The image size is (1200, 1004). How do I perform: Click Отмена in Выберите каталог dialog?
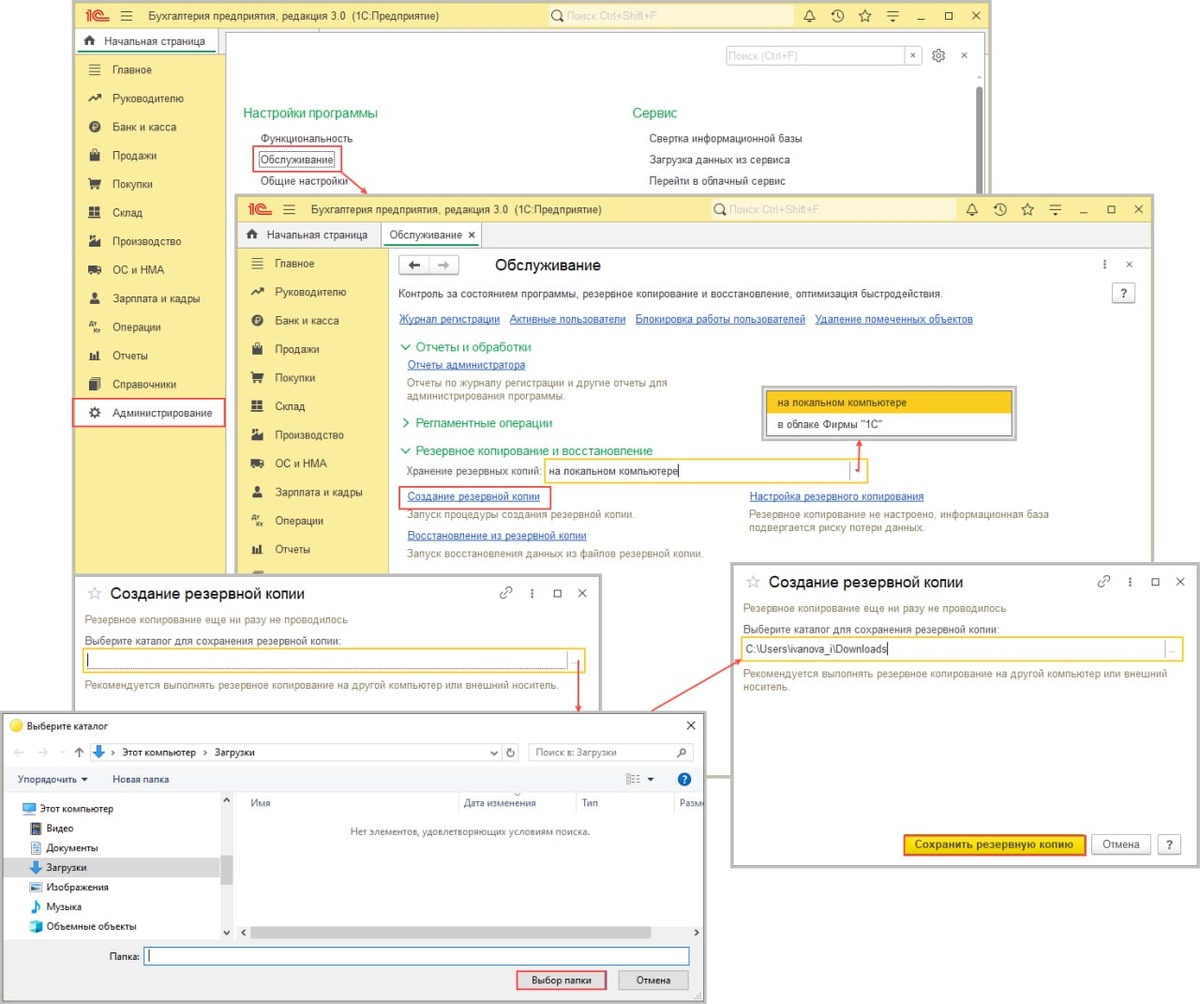[652, 980]
